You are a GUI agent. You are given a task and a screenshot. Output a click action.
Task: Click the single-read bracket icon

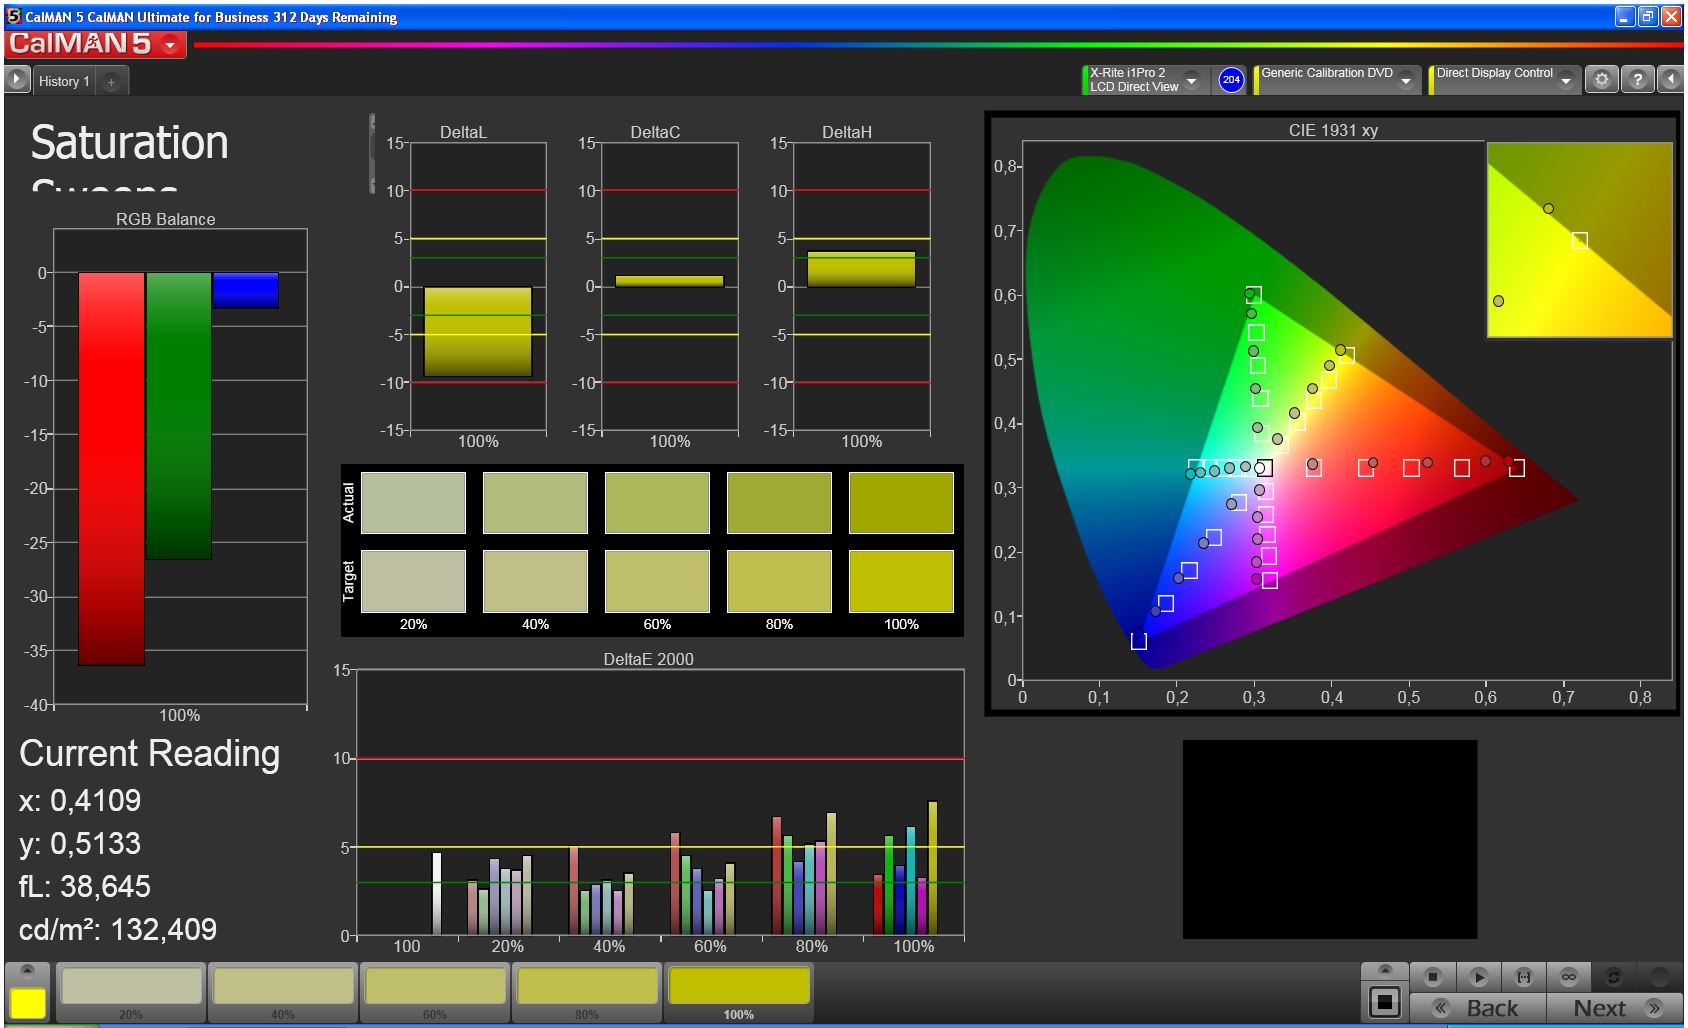pos(1523,976)
